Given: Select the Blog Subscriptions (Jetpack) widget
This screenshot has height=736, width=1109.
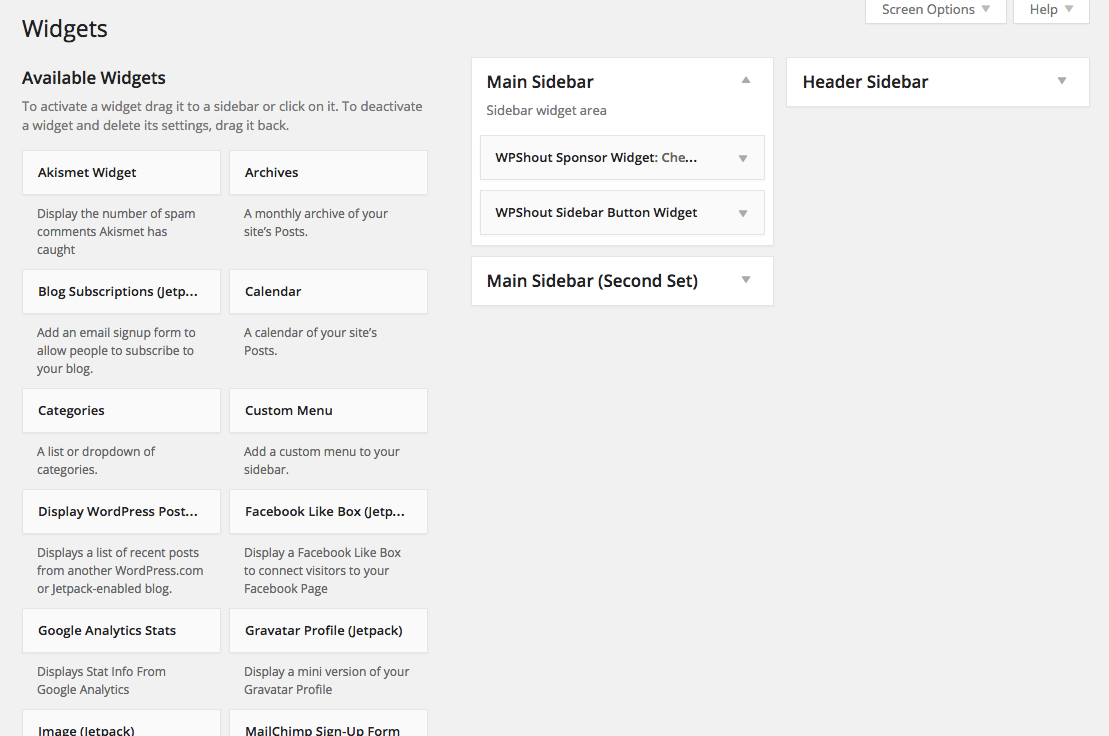Looking at the screenshot, I should [120, 291].
